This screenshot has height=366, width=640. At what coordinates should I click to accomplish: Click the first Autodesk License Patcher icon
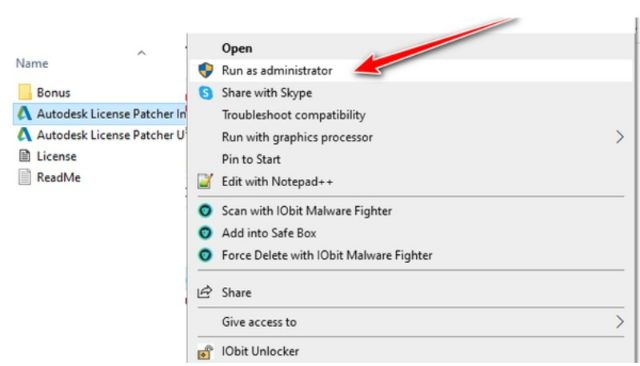[x=24, y=113]
